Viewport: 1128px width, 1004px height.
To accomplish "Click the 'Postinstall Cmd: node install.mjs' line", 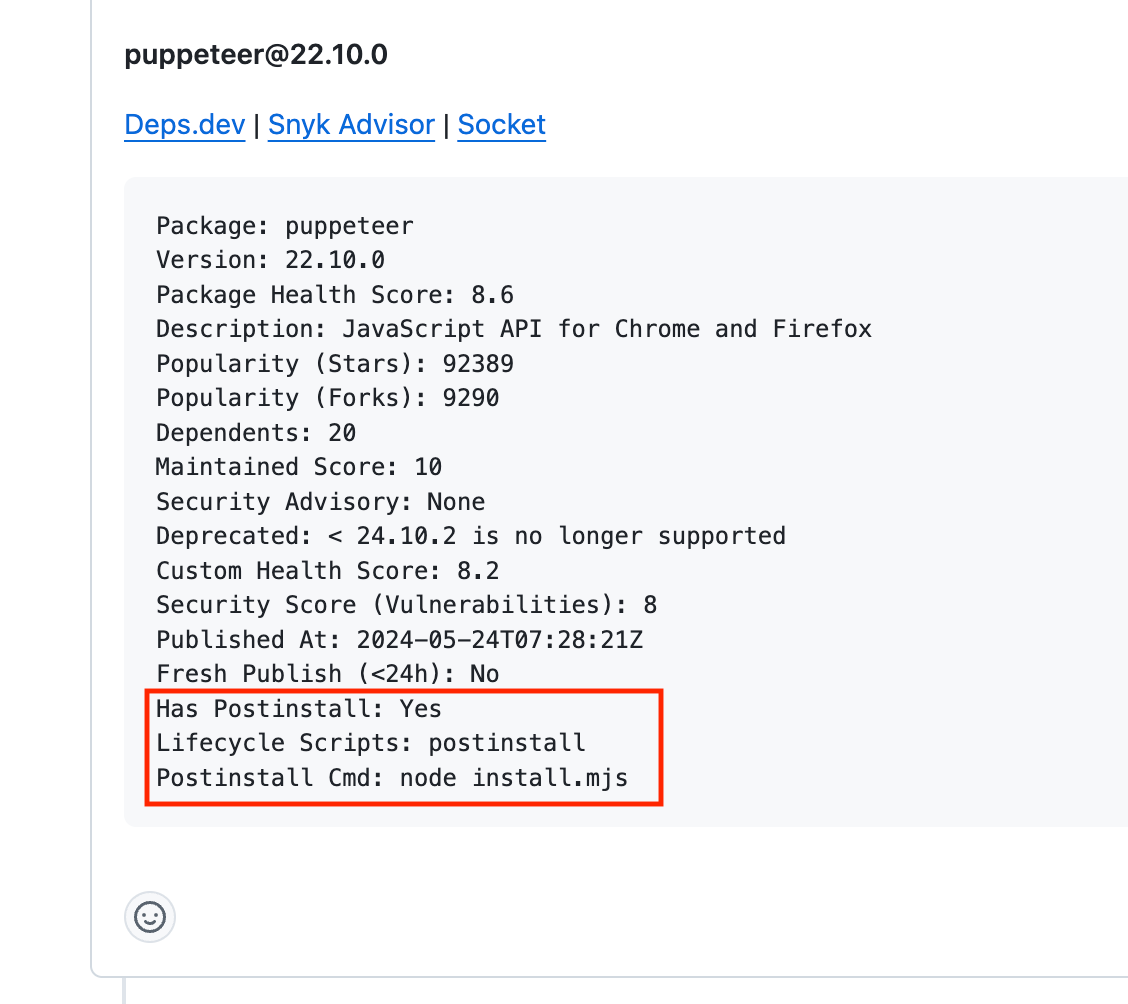I will click(391, 777).
